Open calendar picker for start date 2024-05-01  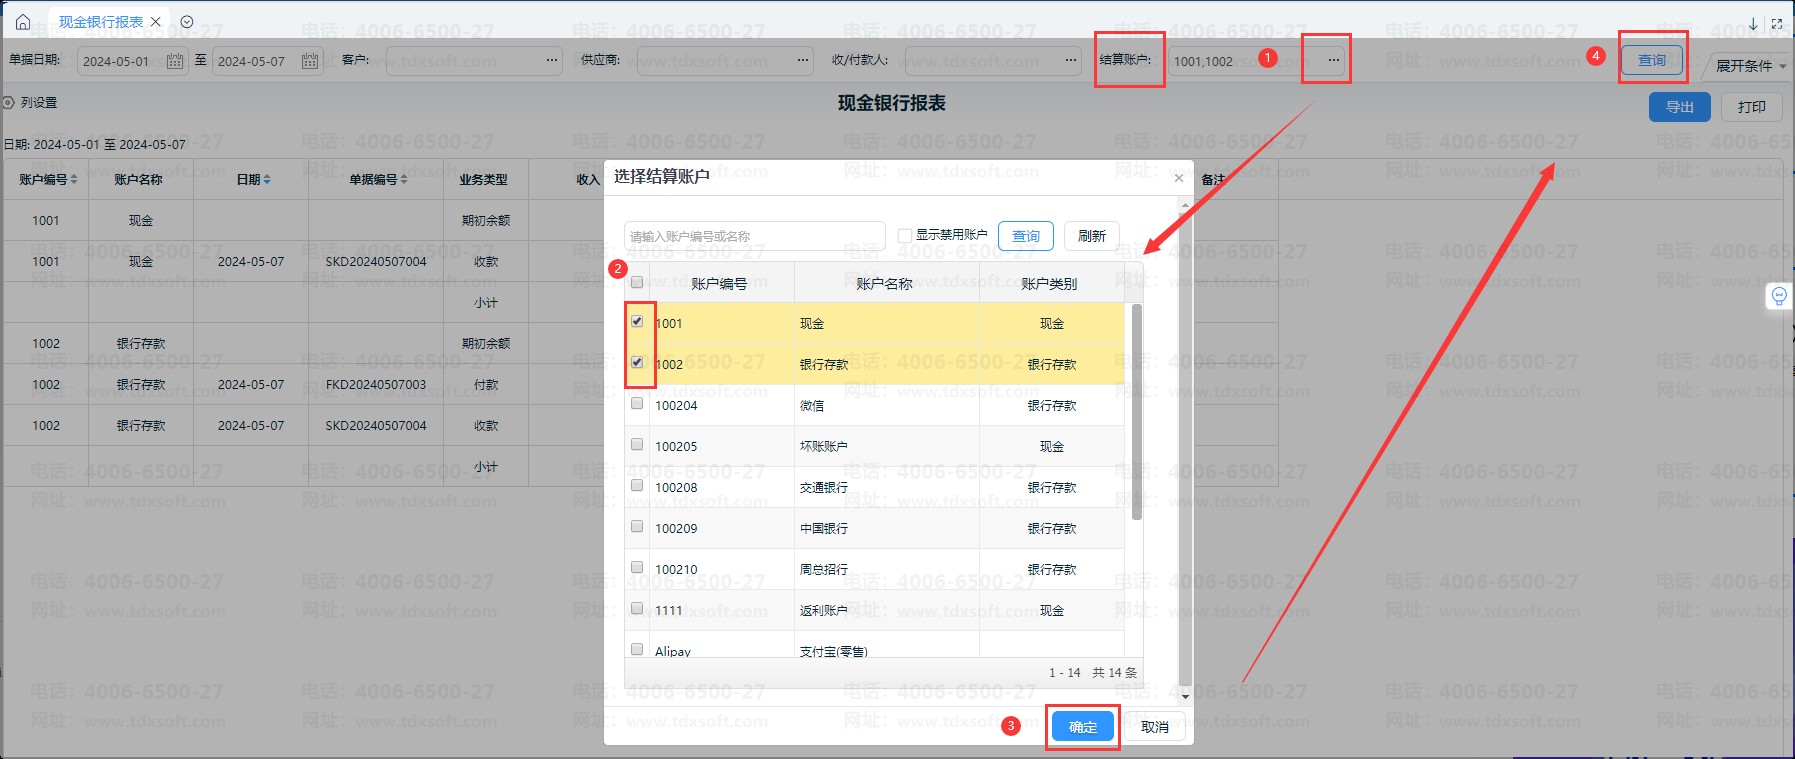click(174, 61)
